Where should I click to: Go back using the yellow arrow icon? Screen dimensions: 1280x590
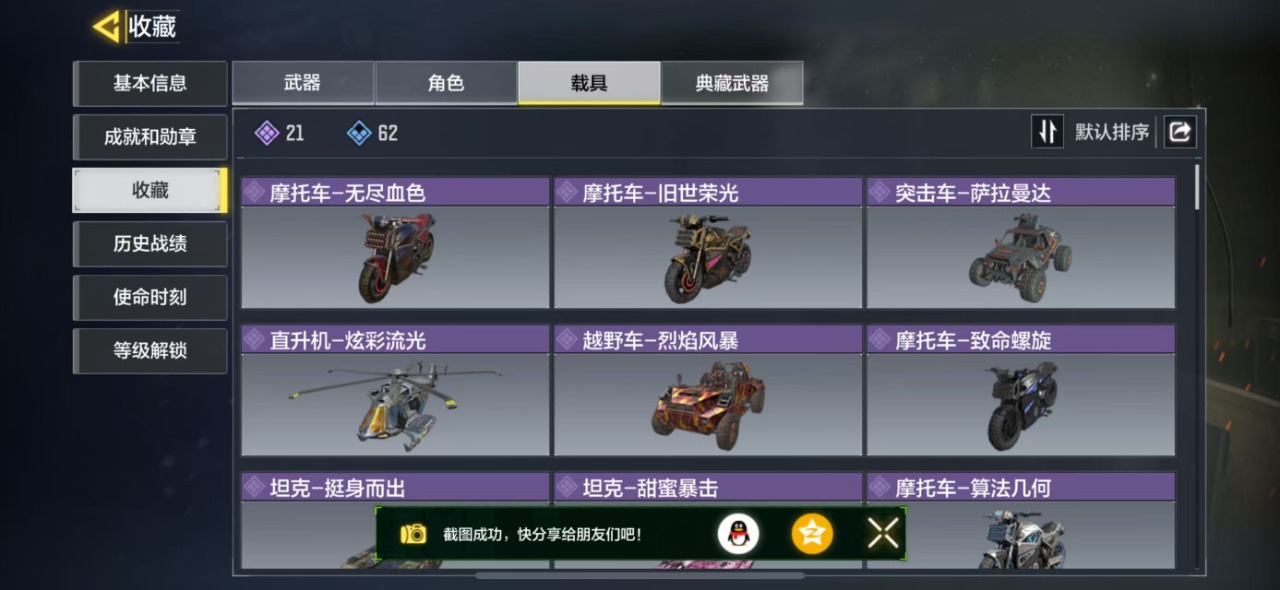pyautogui.click(x=106, y=27)
